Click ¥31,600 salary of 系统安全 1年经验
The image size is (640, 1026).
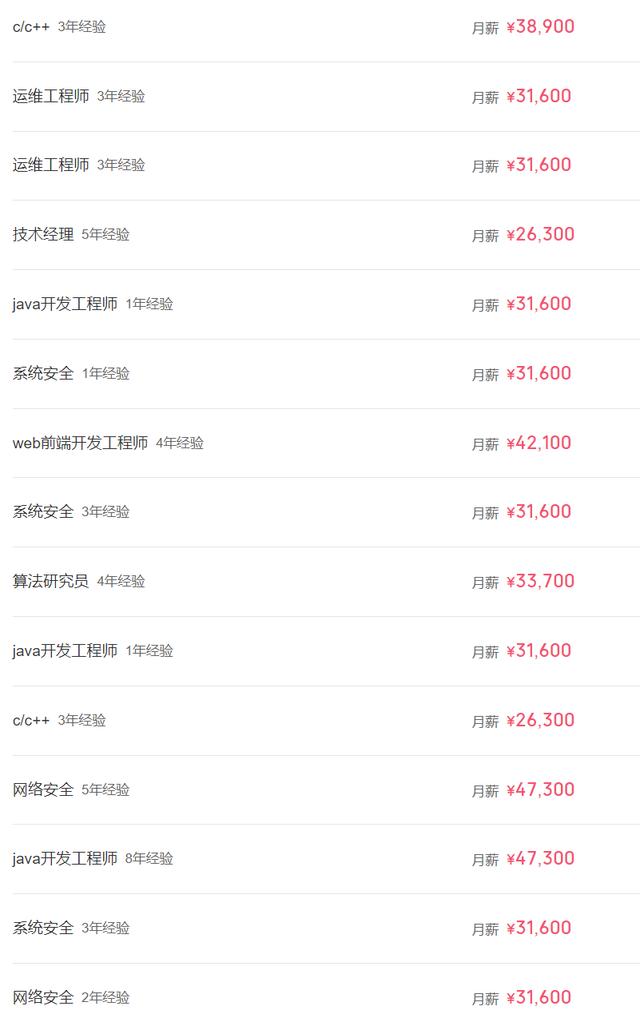[x=540, y=374]
